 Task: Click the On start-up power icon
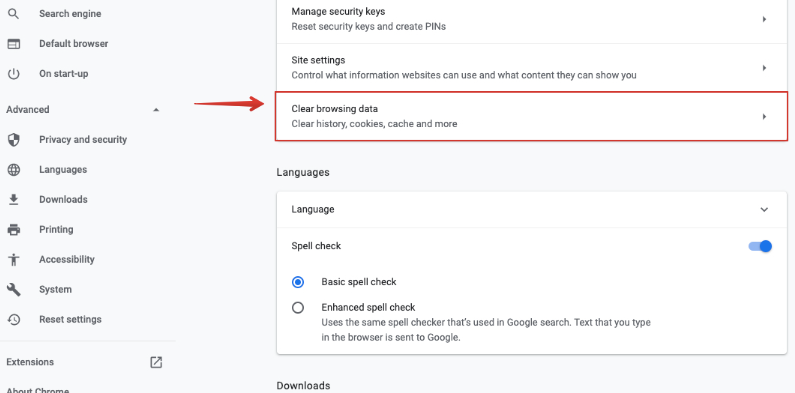click(x=14, y=74)
